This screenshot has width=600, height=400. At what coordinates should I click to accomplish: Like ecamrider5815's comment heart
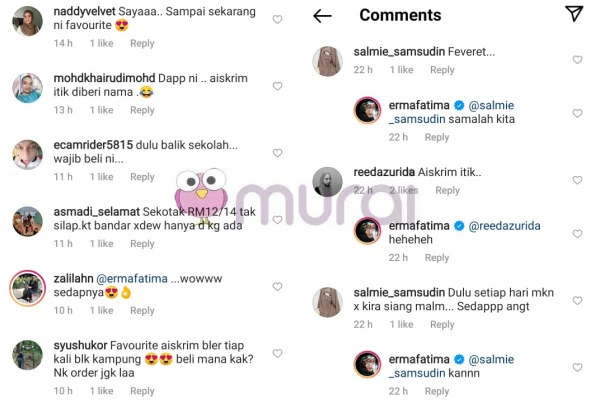coord(277,153)
